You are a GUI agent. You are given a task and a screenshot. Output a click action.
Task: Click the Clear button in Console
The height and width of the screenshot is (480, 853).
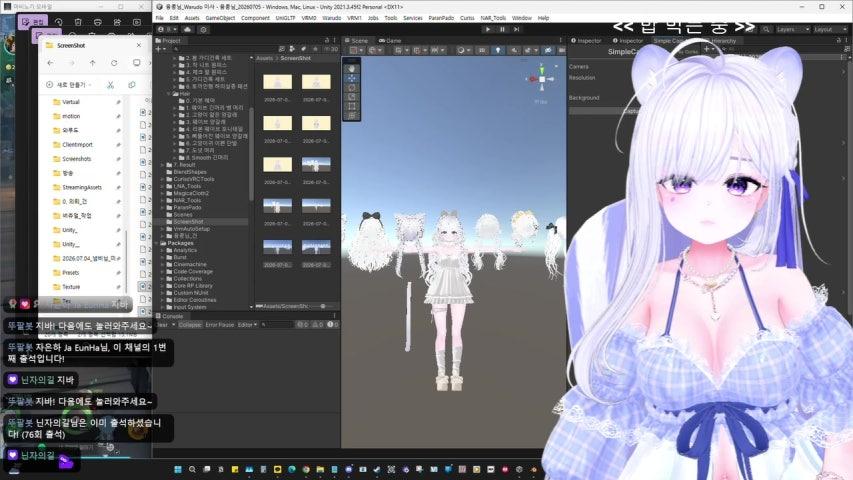click(x=162, y=324)
